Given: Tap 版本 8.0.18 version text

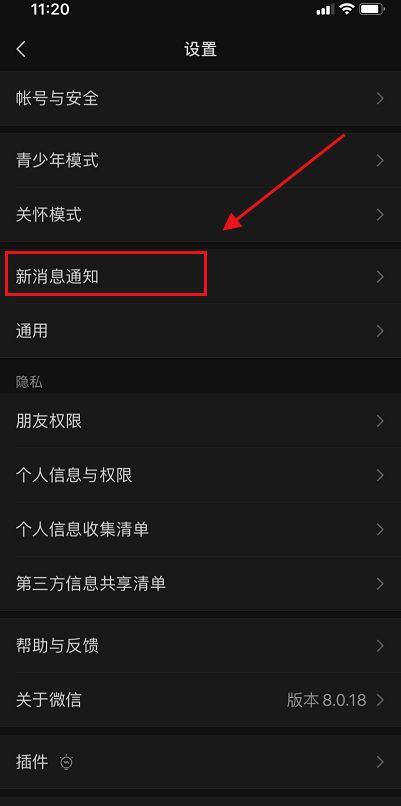Looking at the screenshot, I should coord(326,700).
